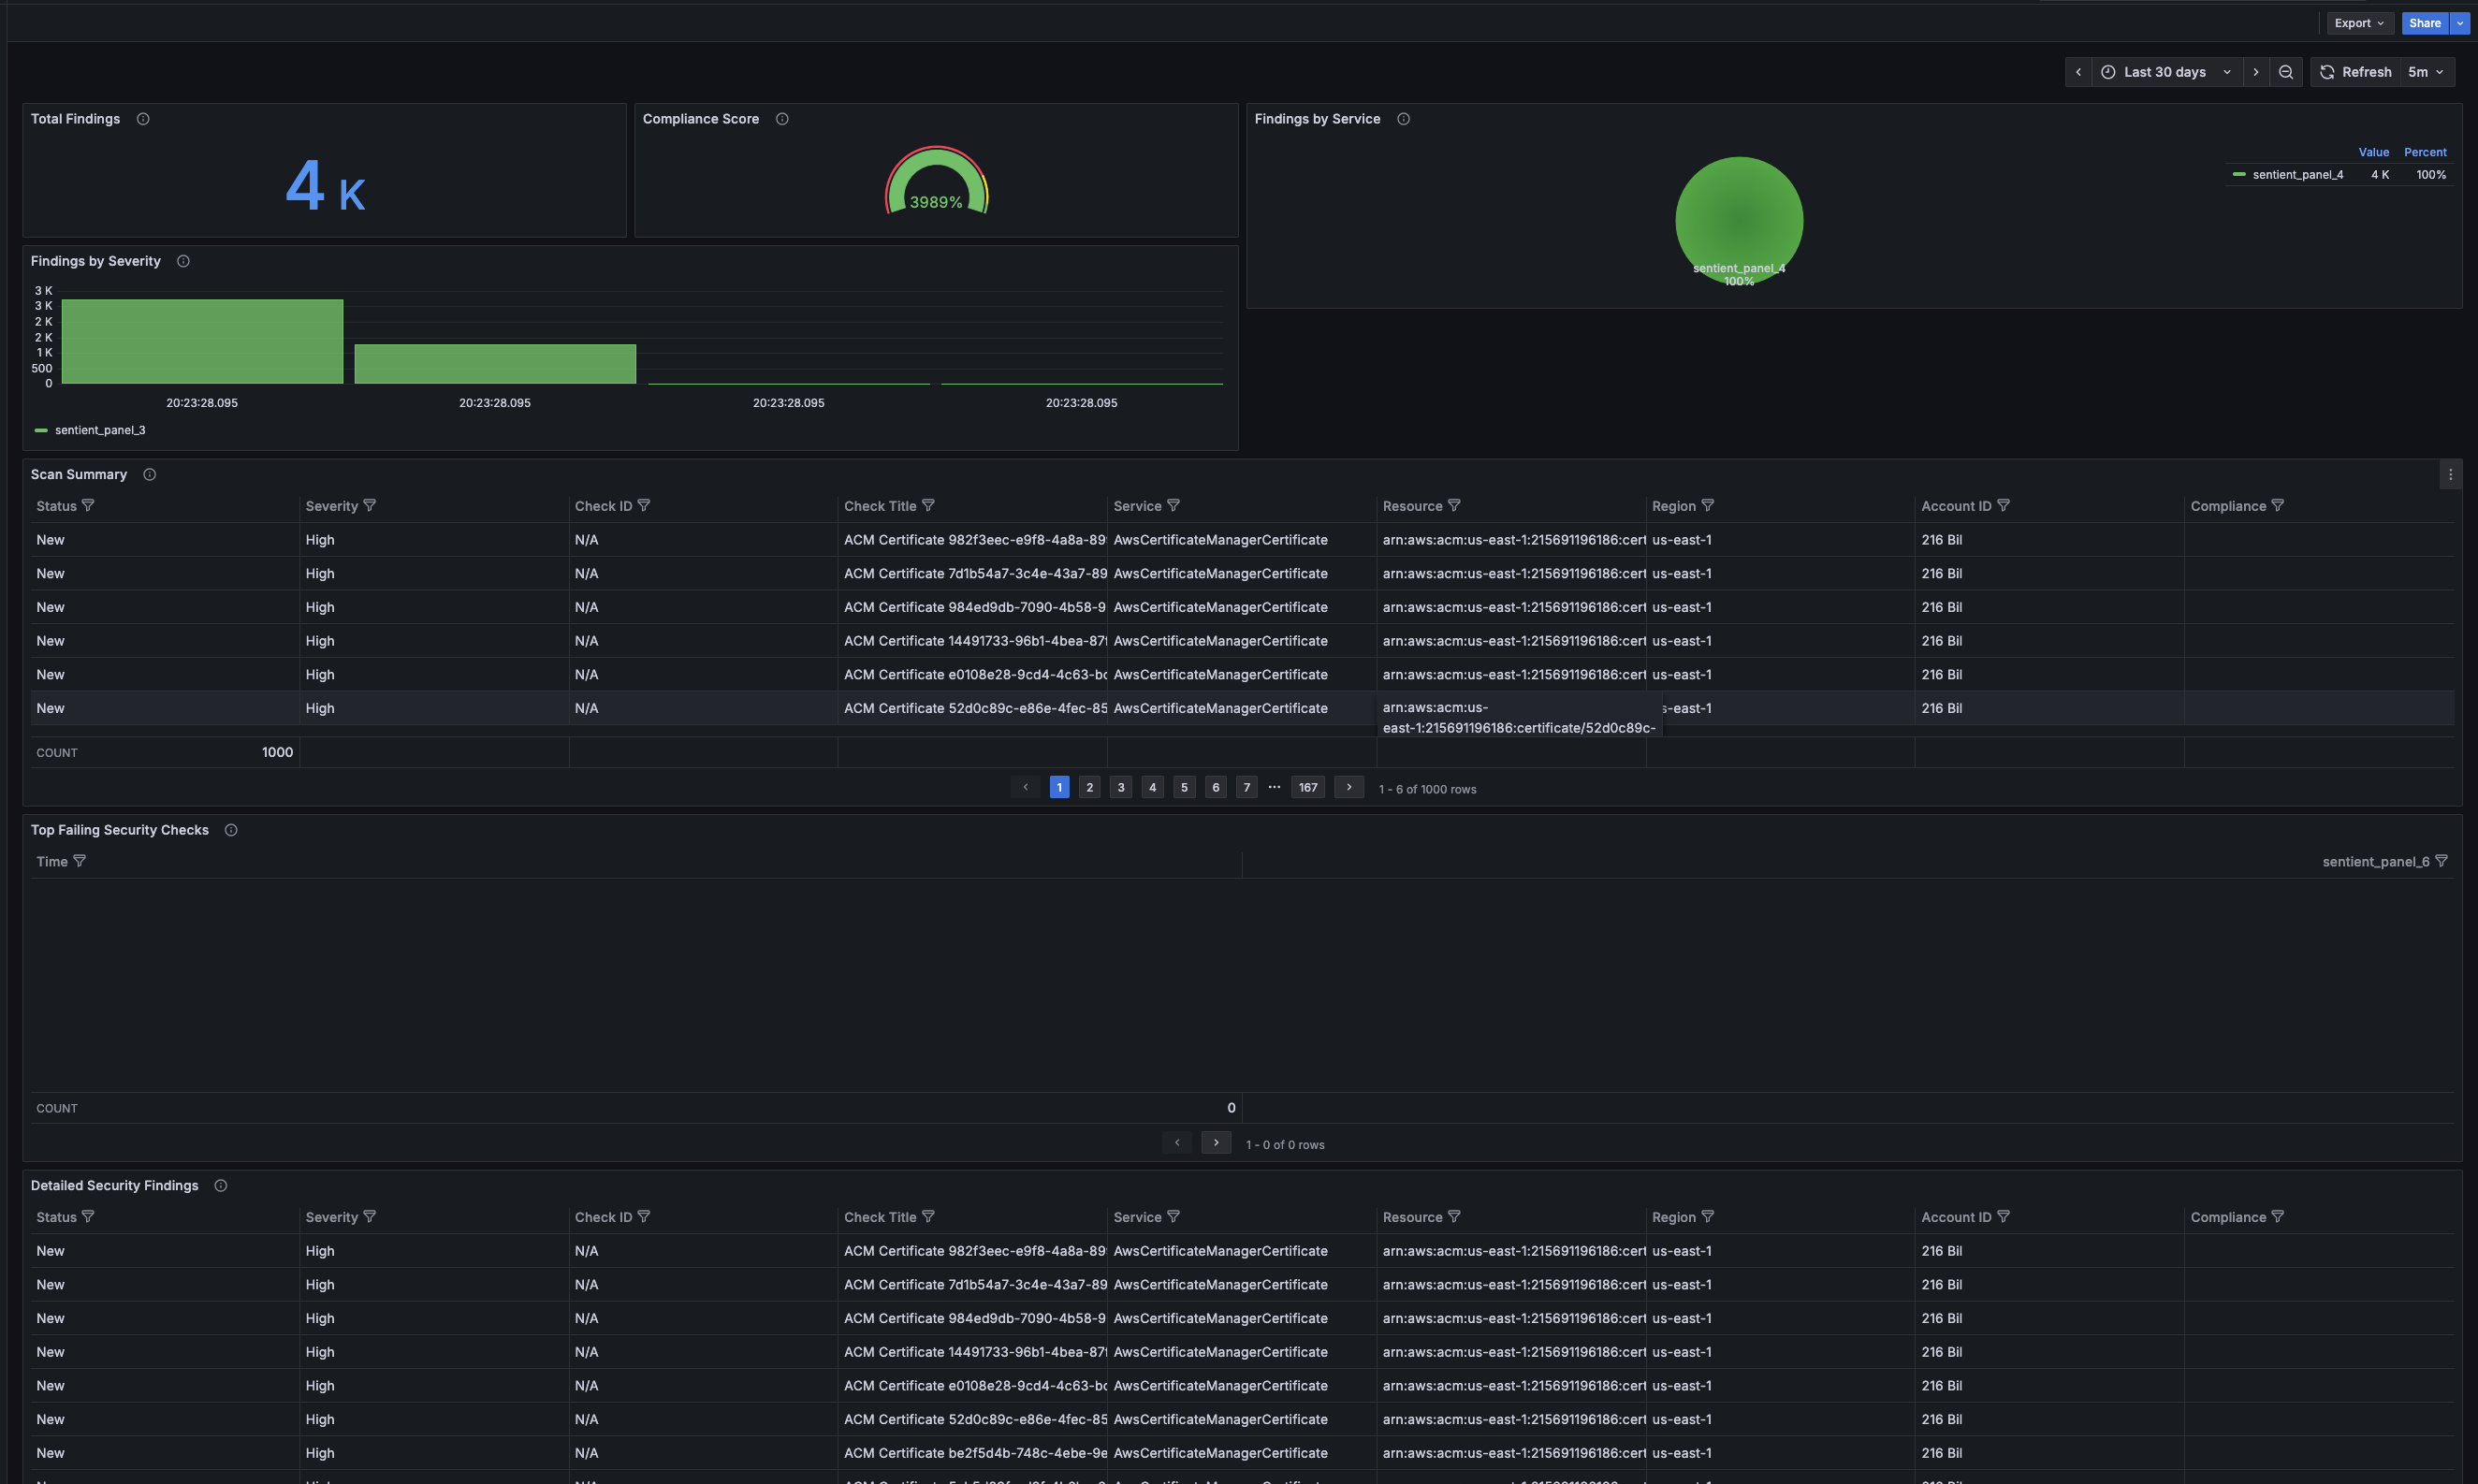Image resolution: width=2478 pixels, height=1484 pixels.
Task: Sort service legend by Value header
Action: (2373, 152)
